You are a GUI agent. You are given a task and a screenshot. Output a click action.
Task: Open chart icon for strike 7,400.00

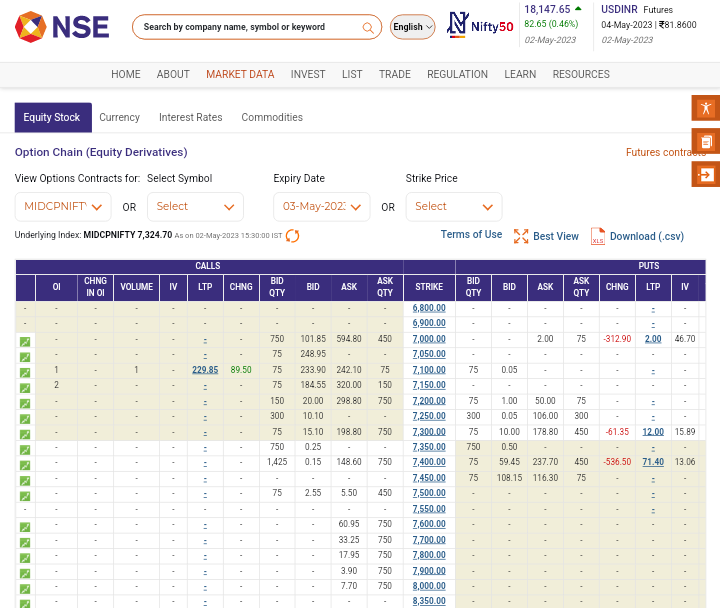[25, 465]
